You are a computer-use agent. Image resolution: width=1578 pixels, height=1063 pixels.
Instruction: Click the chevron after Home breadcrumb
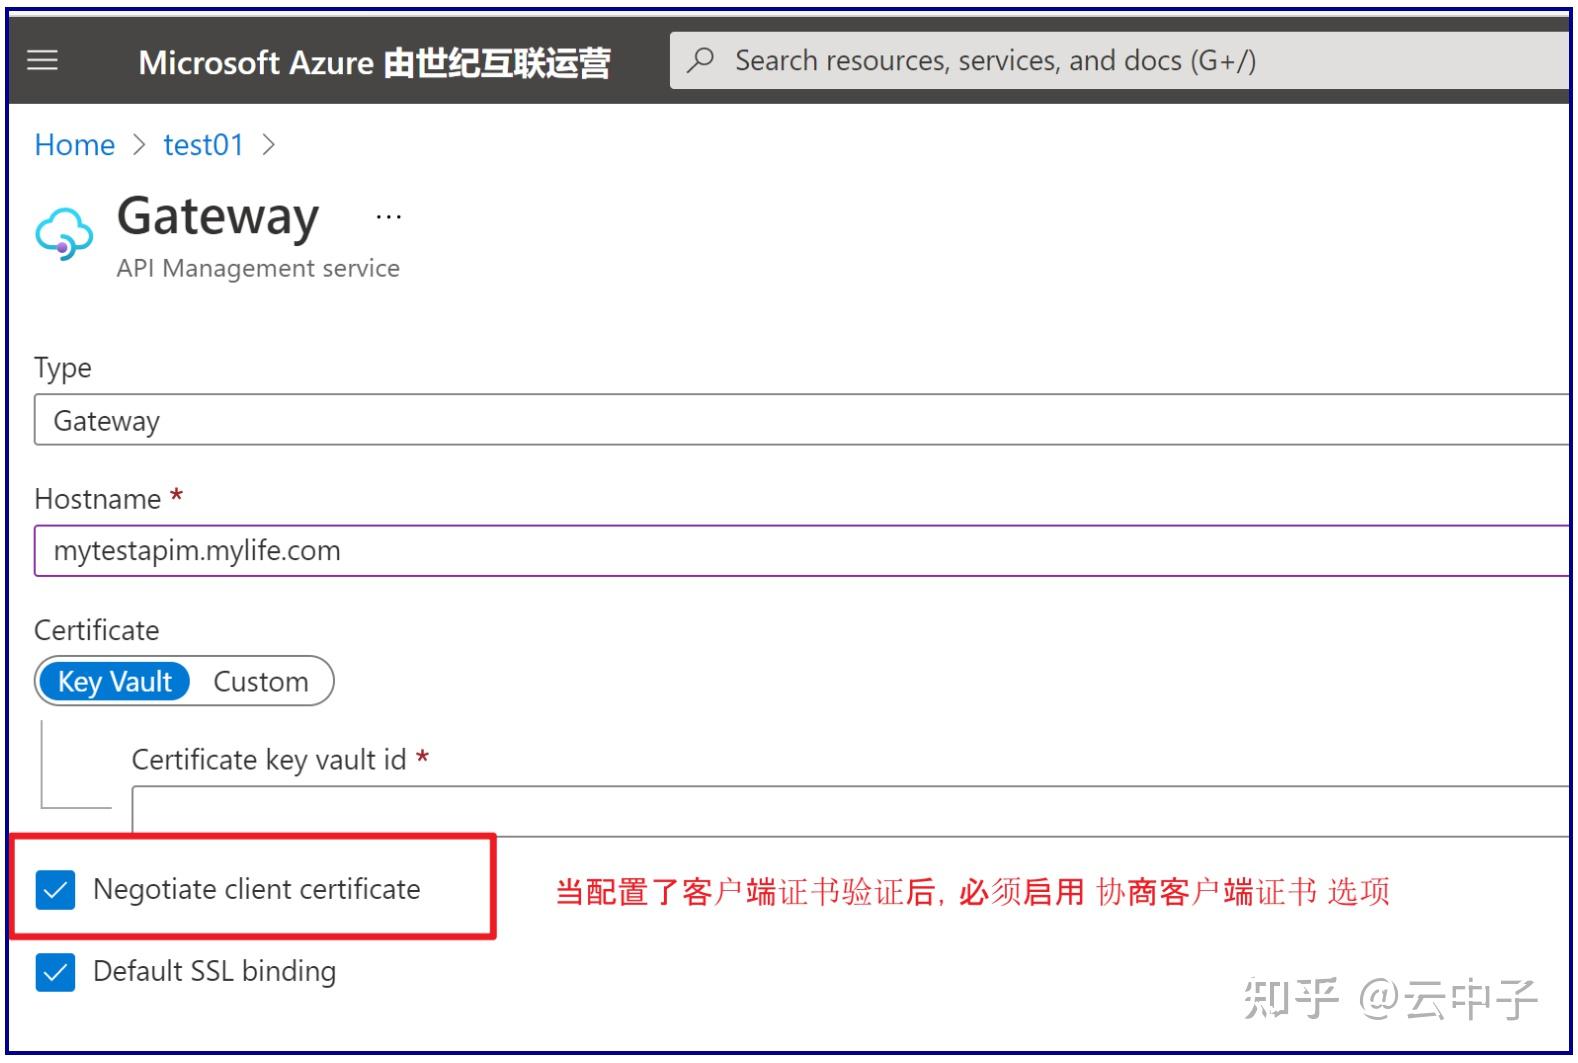point(139,145)
